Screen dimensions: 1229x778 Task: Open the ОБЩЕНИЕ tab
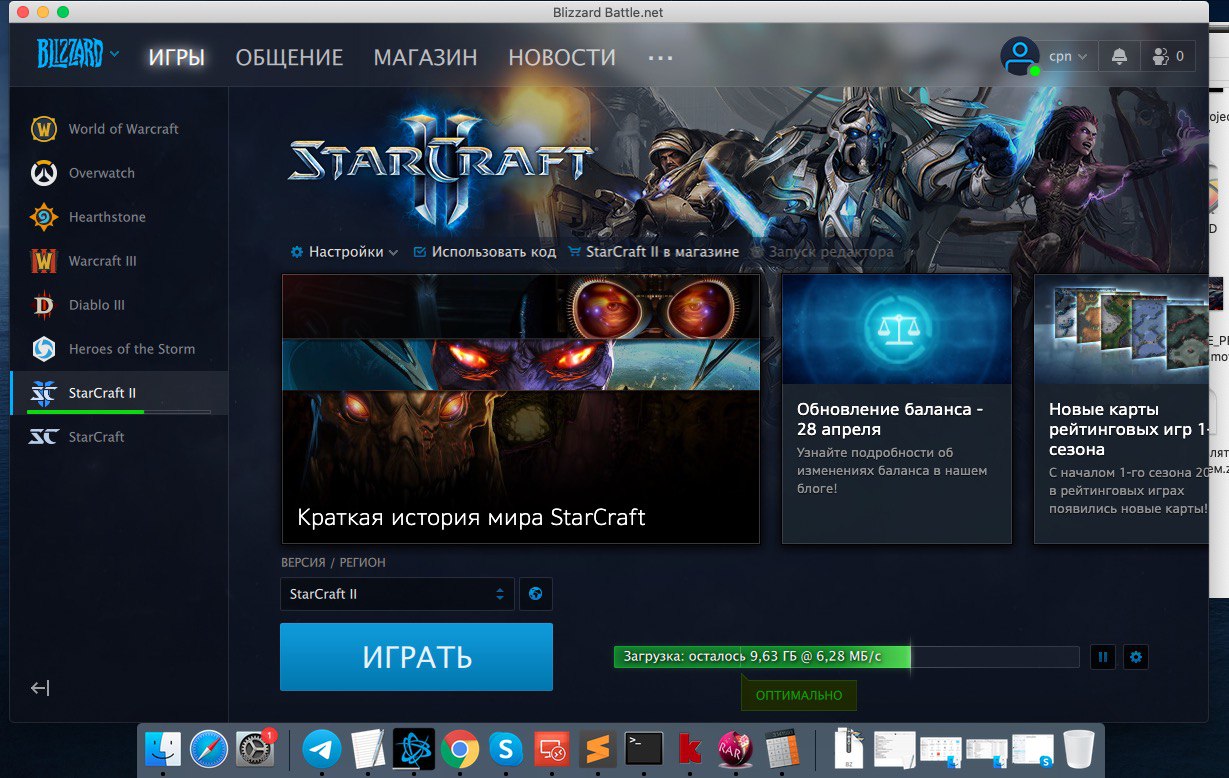click(289, 57)
